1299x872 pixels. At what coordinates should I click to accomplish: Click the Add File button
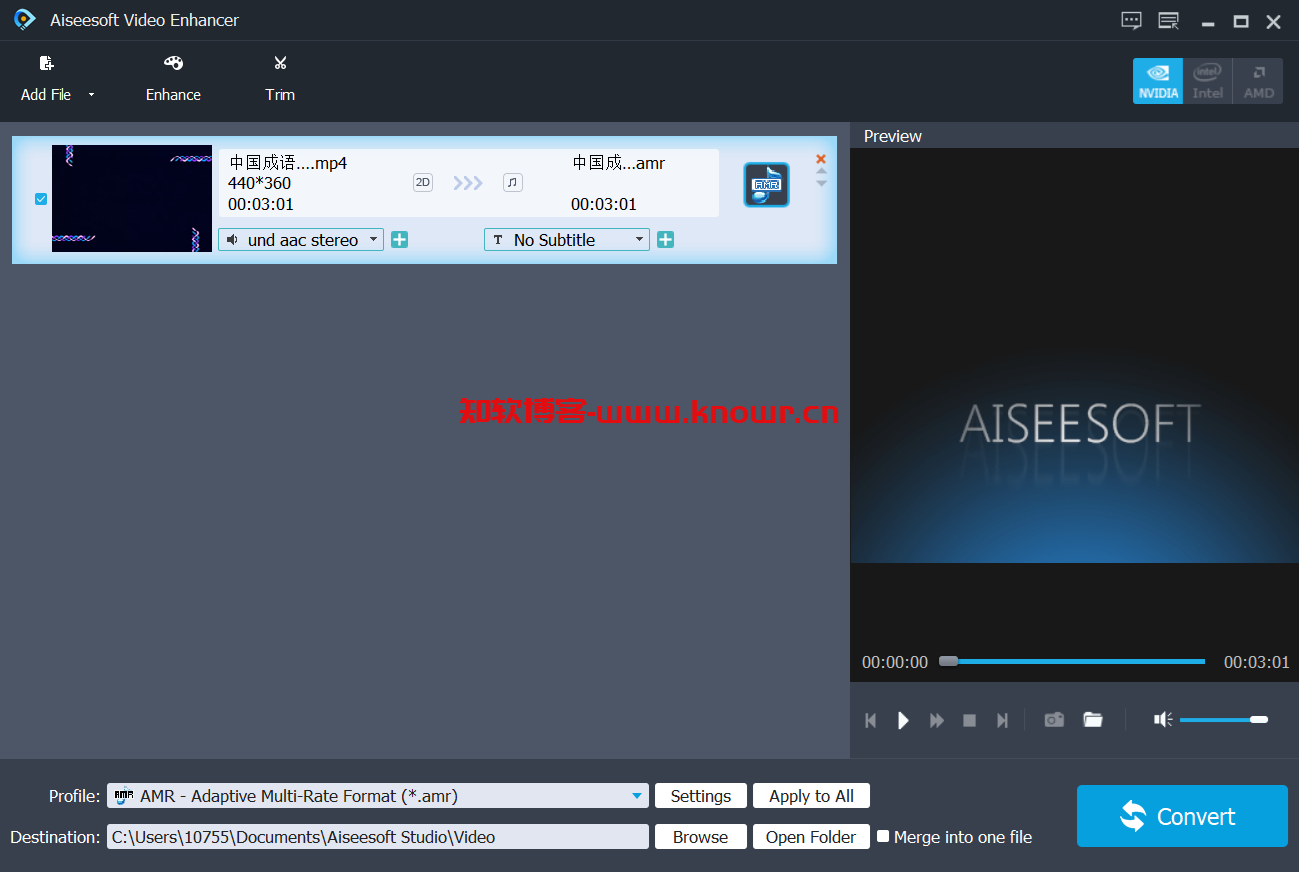pos(46,79)
